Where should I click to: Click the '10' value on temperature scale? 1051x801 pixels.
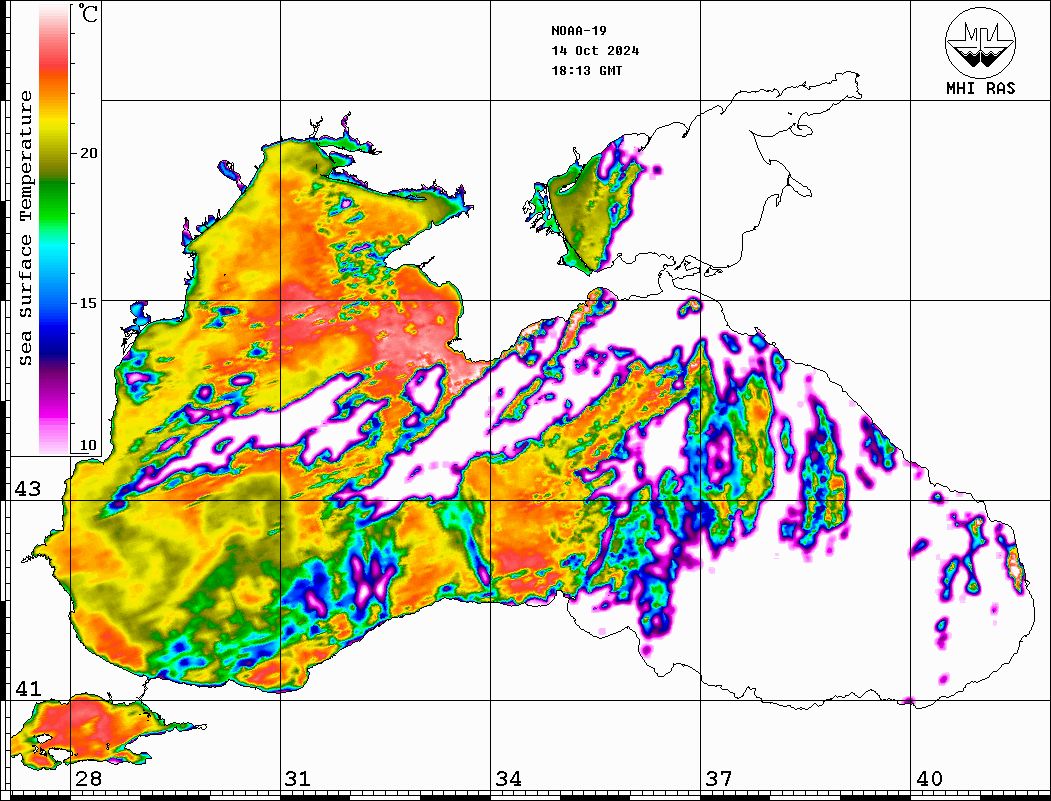click(x=88, y=445)
